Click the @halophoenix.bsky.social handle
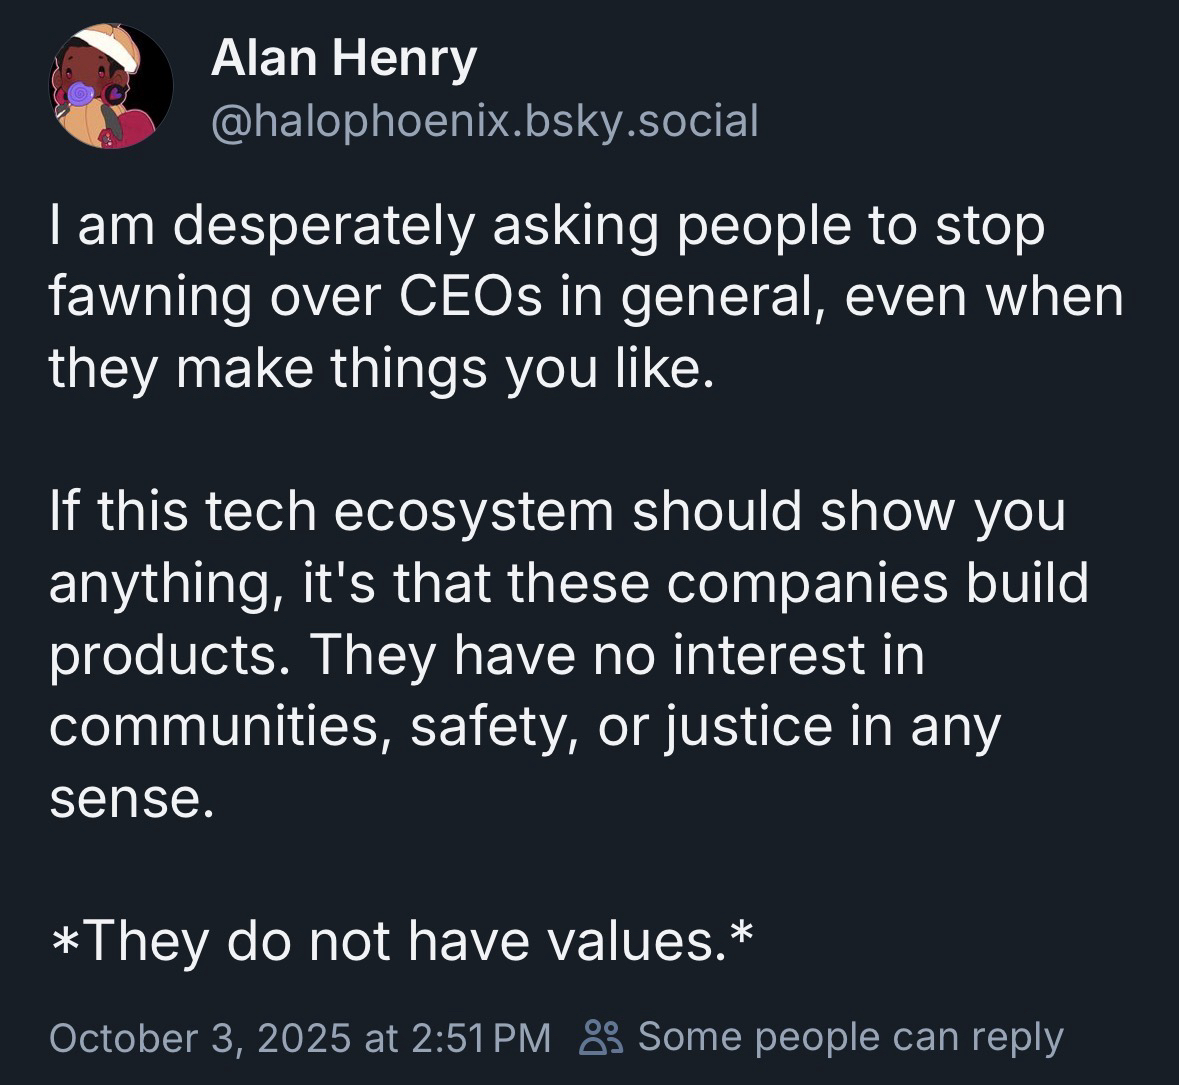 [484, 121]
